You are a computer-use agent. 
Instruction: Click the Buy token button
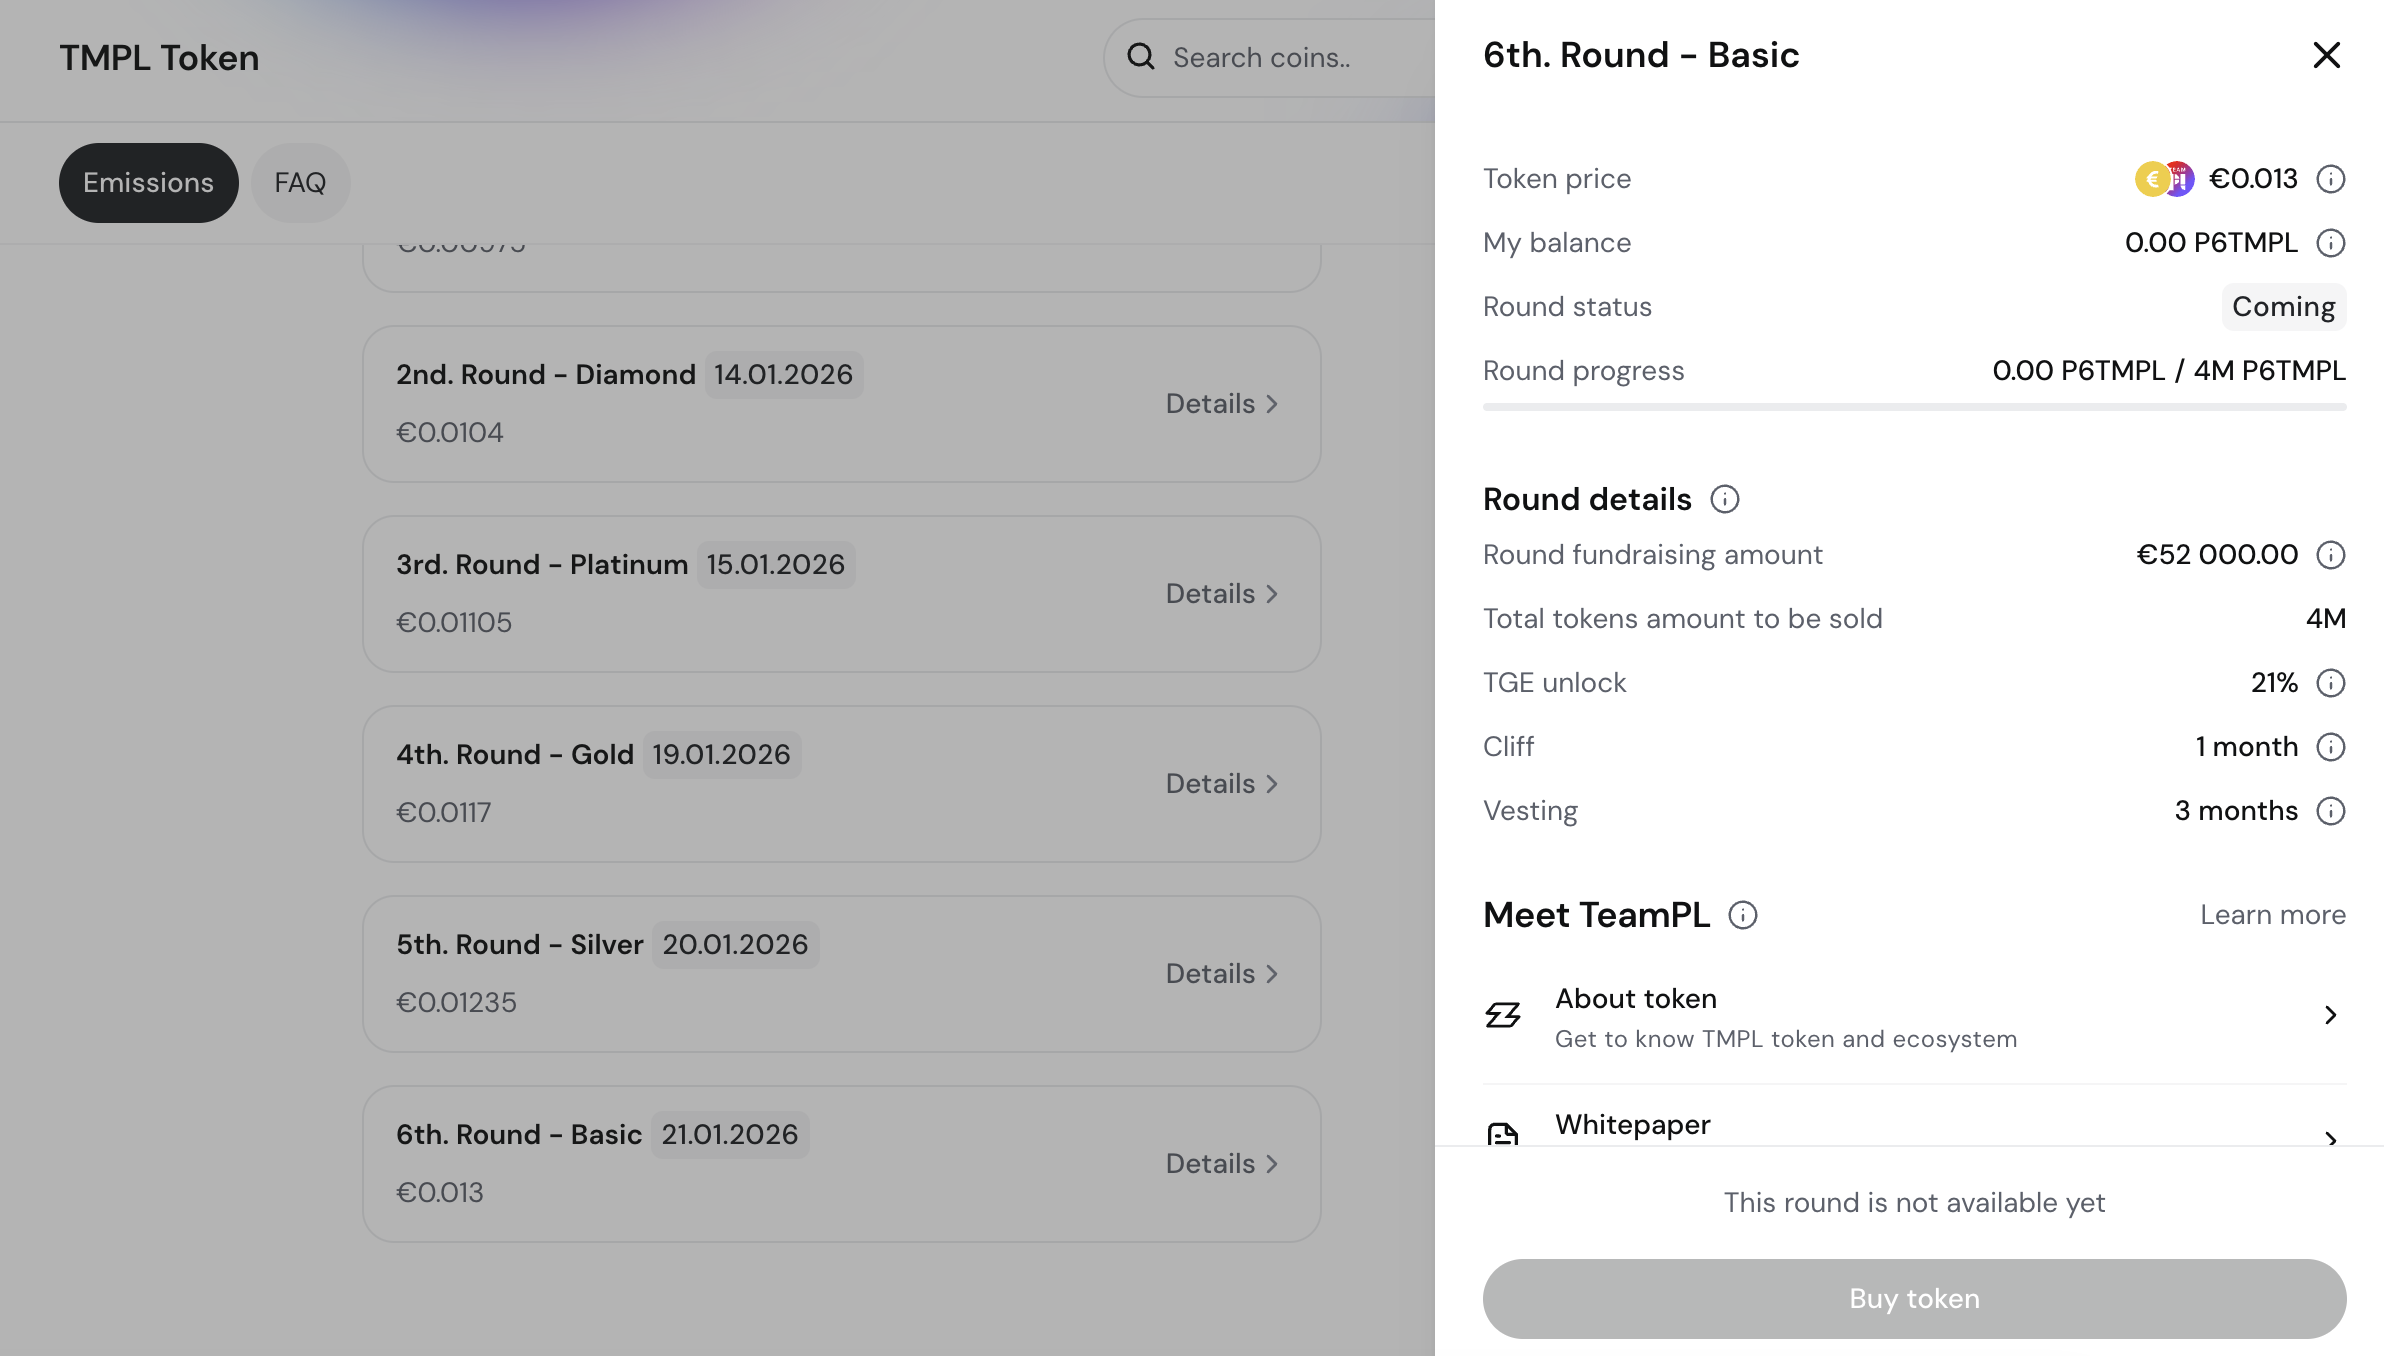tap(1913, 1298)
